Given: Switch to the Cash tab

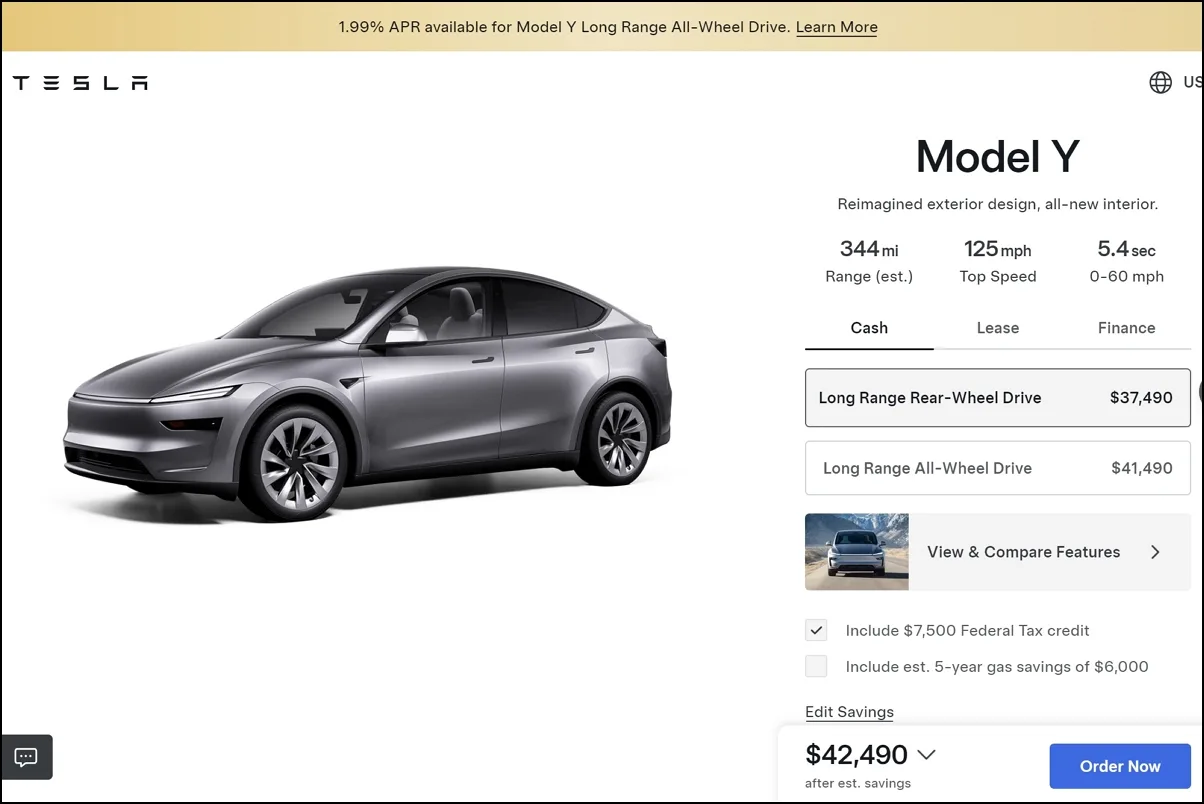Looking at the screenshot, I should tap(869, 328).
